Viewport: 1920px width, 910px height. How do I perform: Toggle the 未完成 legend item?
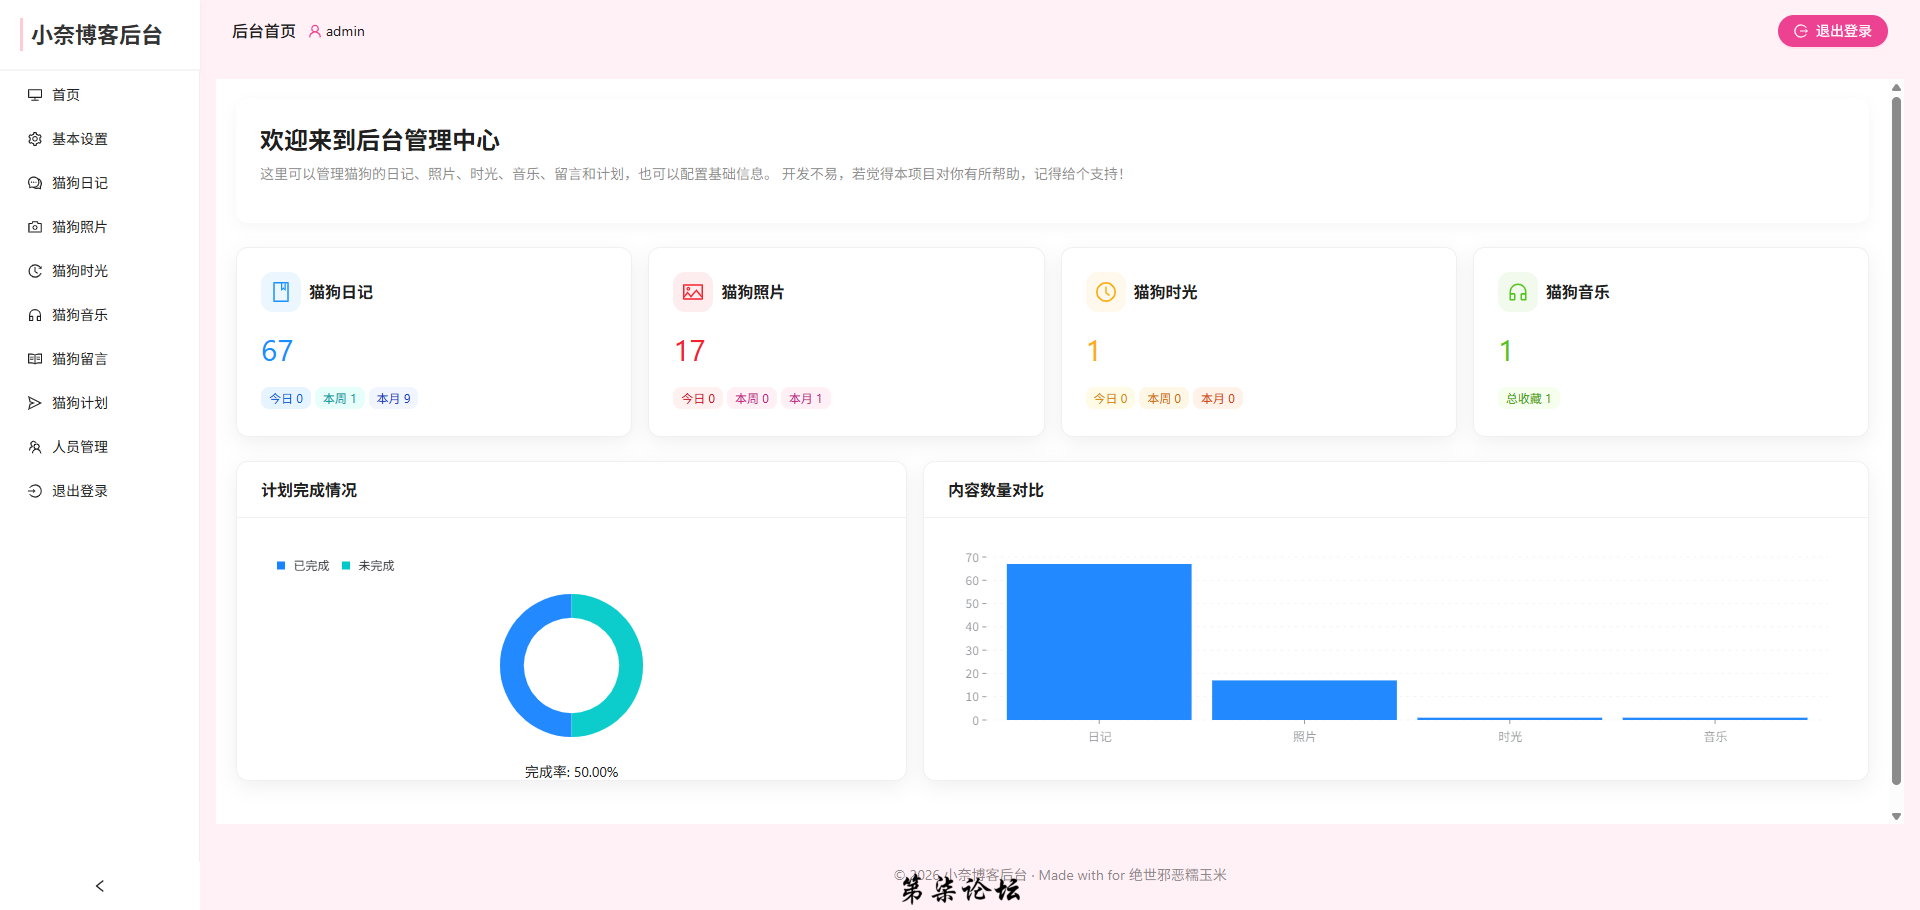tap(368, 566)
